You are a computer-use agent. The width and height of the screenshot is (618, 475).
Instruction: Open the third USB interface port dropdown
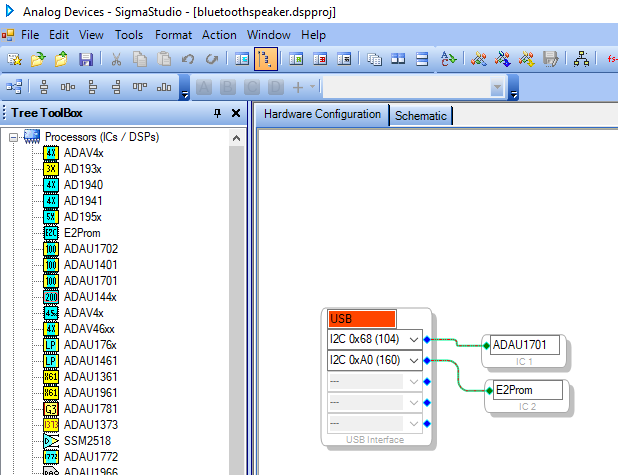(413, 382)
